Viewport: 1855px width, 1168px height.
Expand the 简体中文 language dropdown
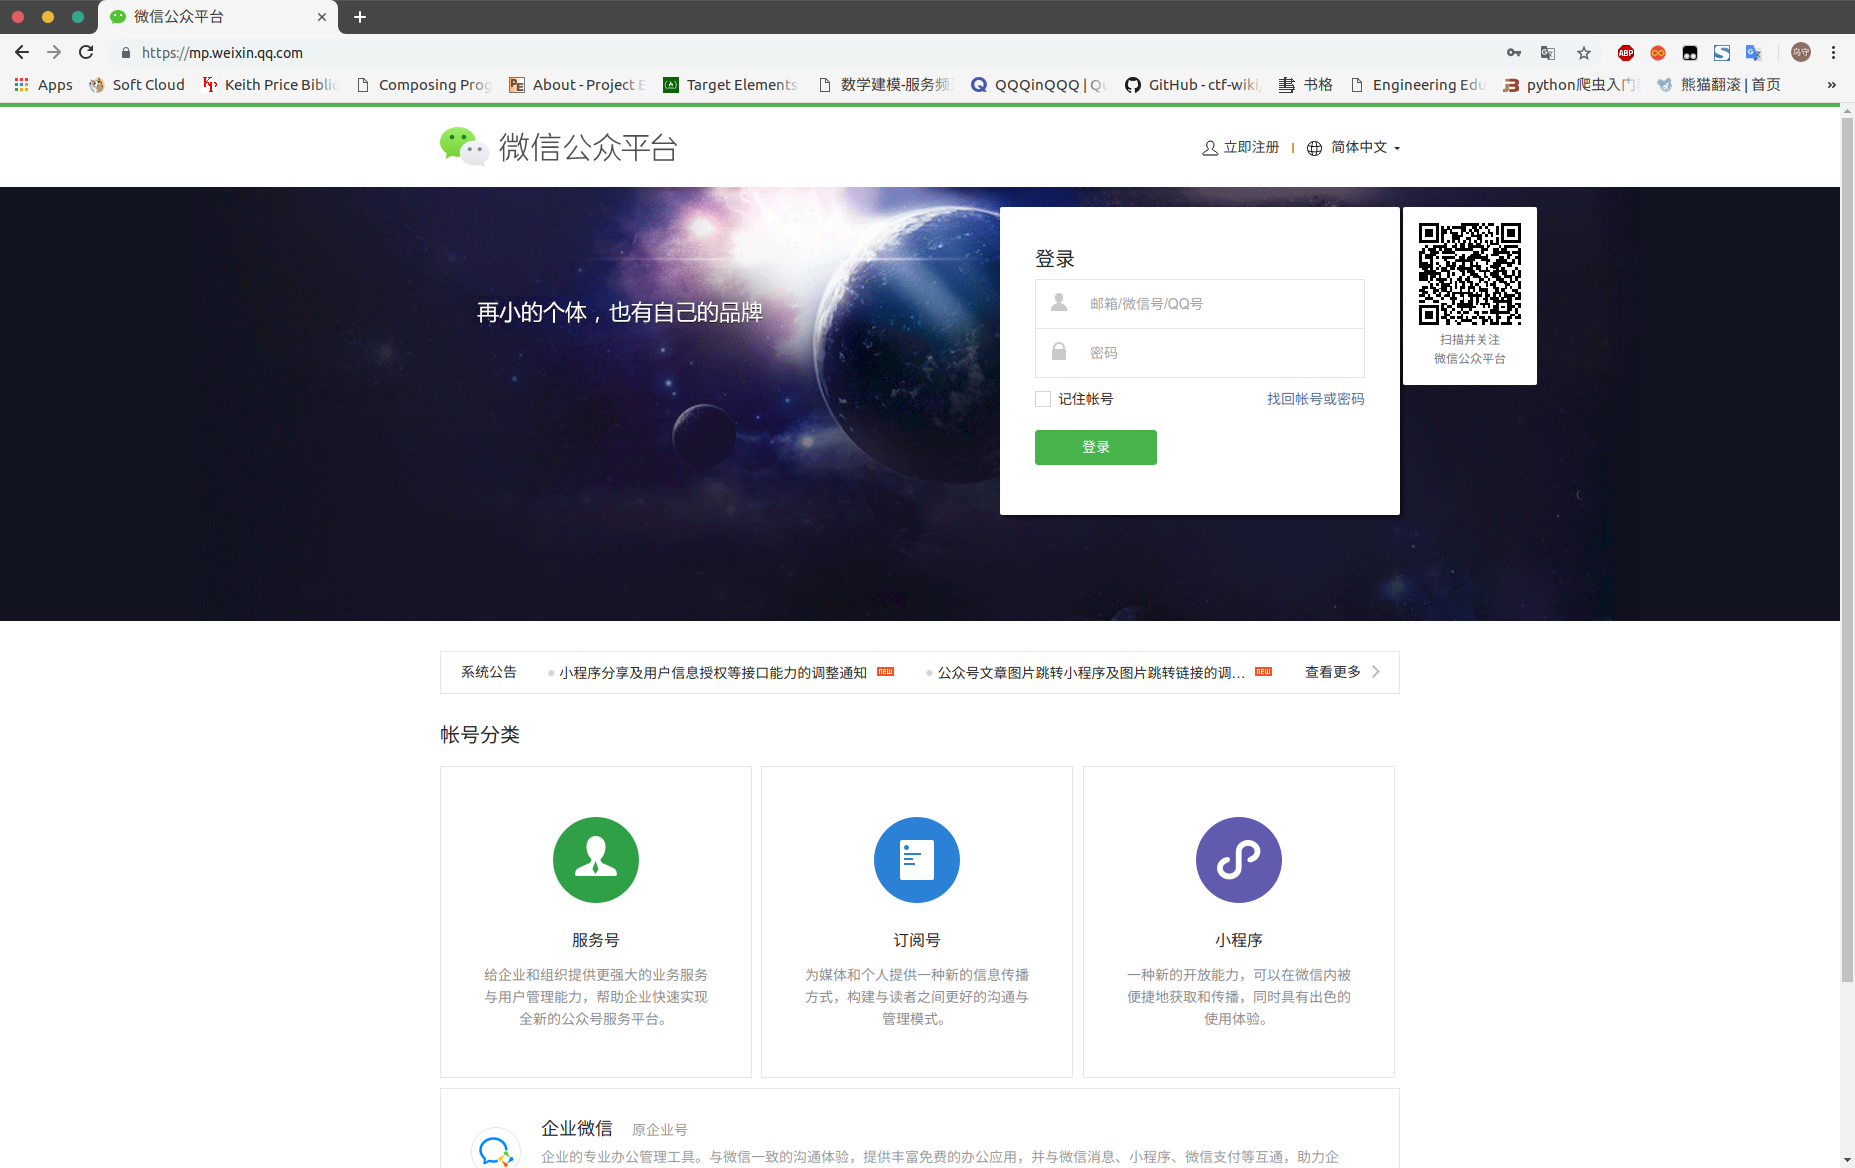pyautogui.click(x=1354, y=148)
